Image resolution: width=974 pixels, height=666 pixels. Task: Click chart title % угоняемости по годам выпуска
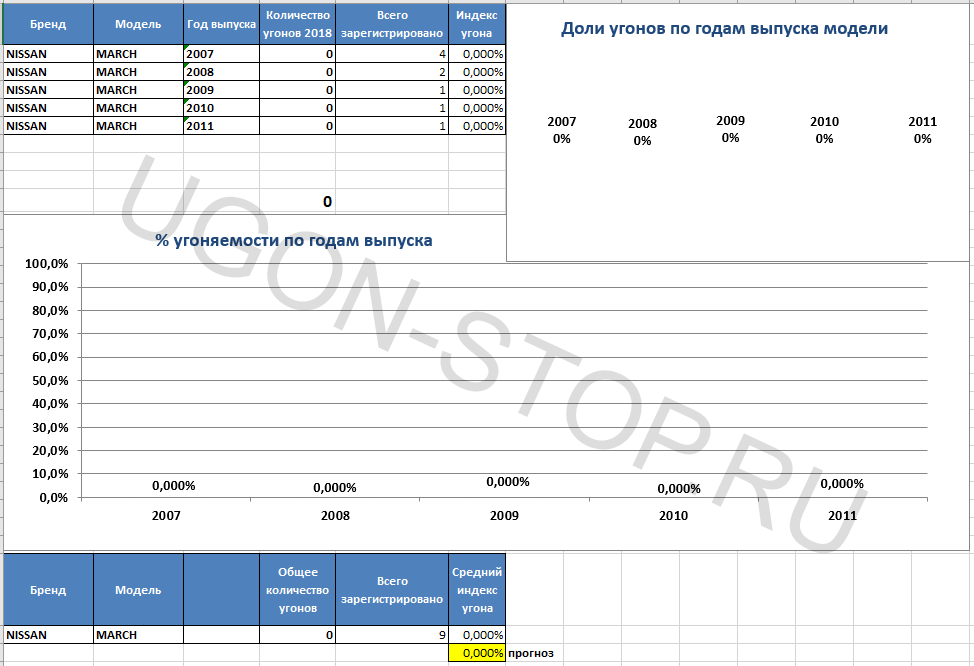[294, 240]
